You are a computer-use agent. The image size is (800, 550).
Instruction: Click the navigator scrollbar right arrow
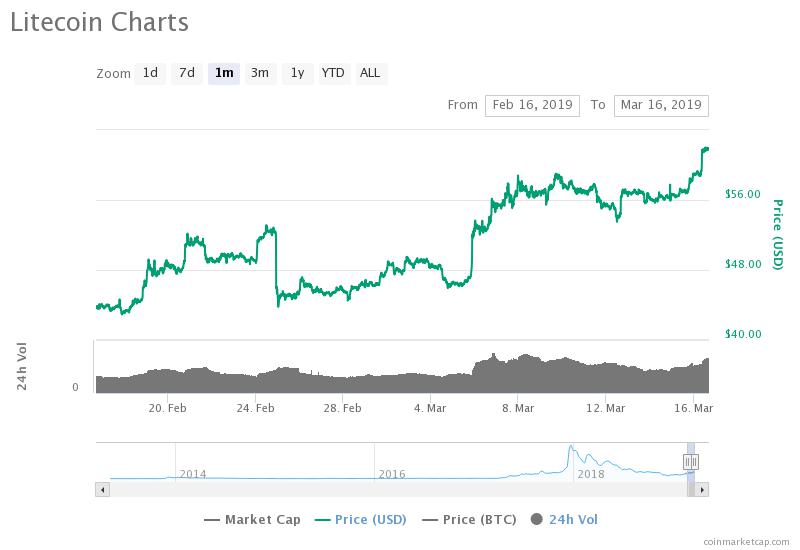(702, 489)
